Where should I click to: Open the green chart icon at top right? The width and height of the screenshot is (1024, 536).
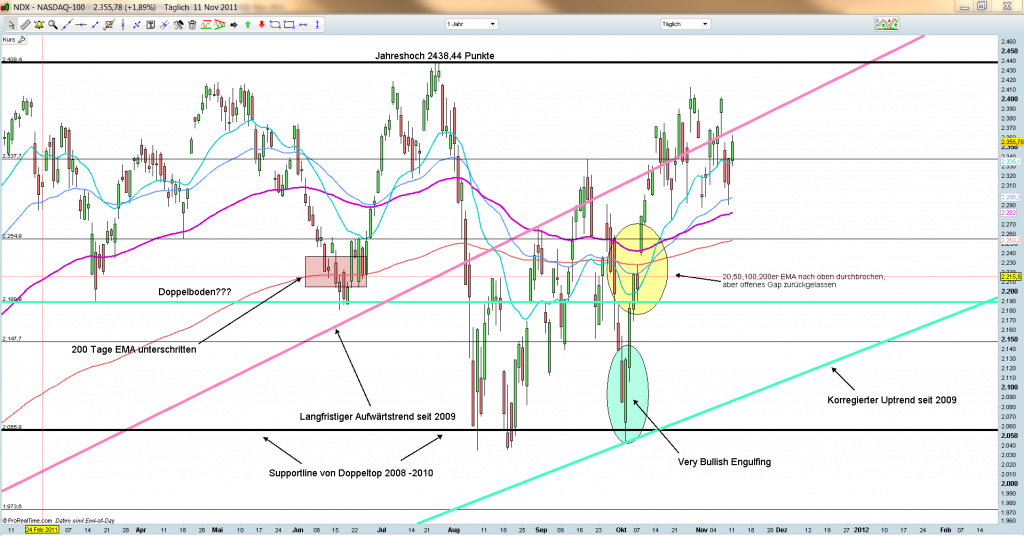tap(887, 23)
